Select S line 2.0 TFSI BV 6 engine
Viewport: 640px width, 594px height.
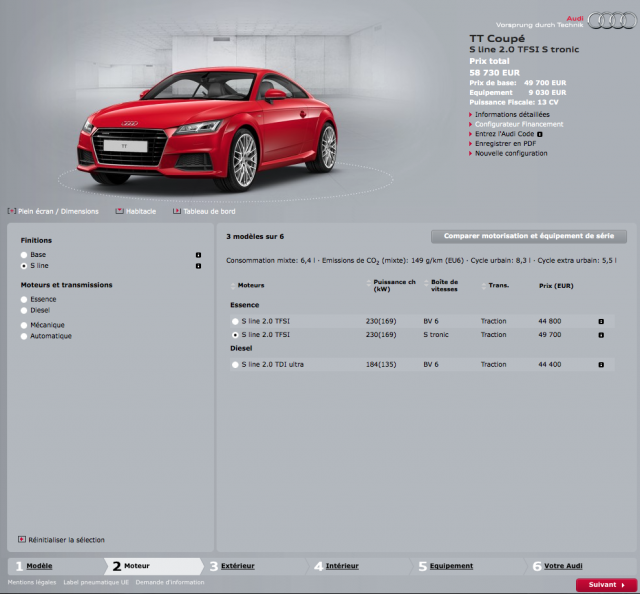coord(235,321)
